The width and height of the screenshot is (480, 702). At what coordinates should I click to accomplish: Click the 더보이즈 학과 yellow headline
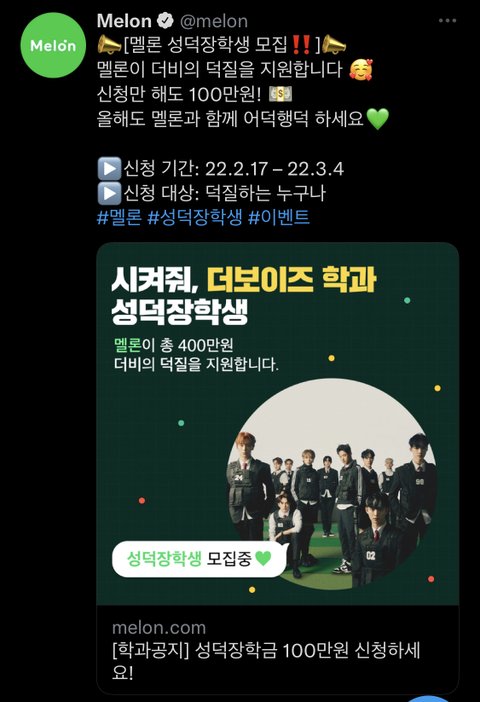click(291, 279)
